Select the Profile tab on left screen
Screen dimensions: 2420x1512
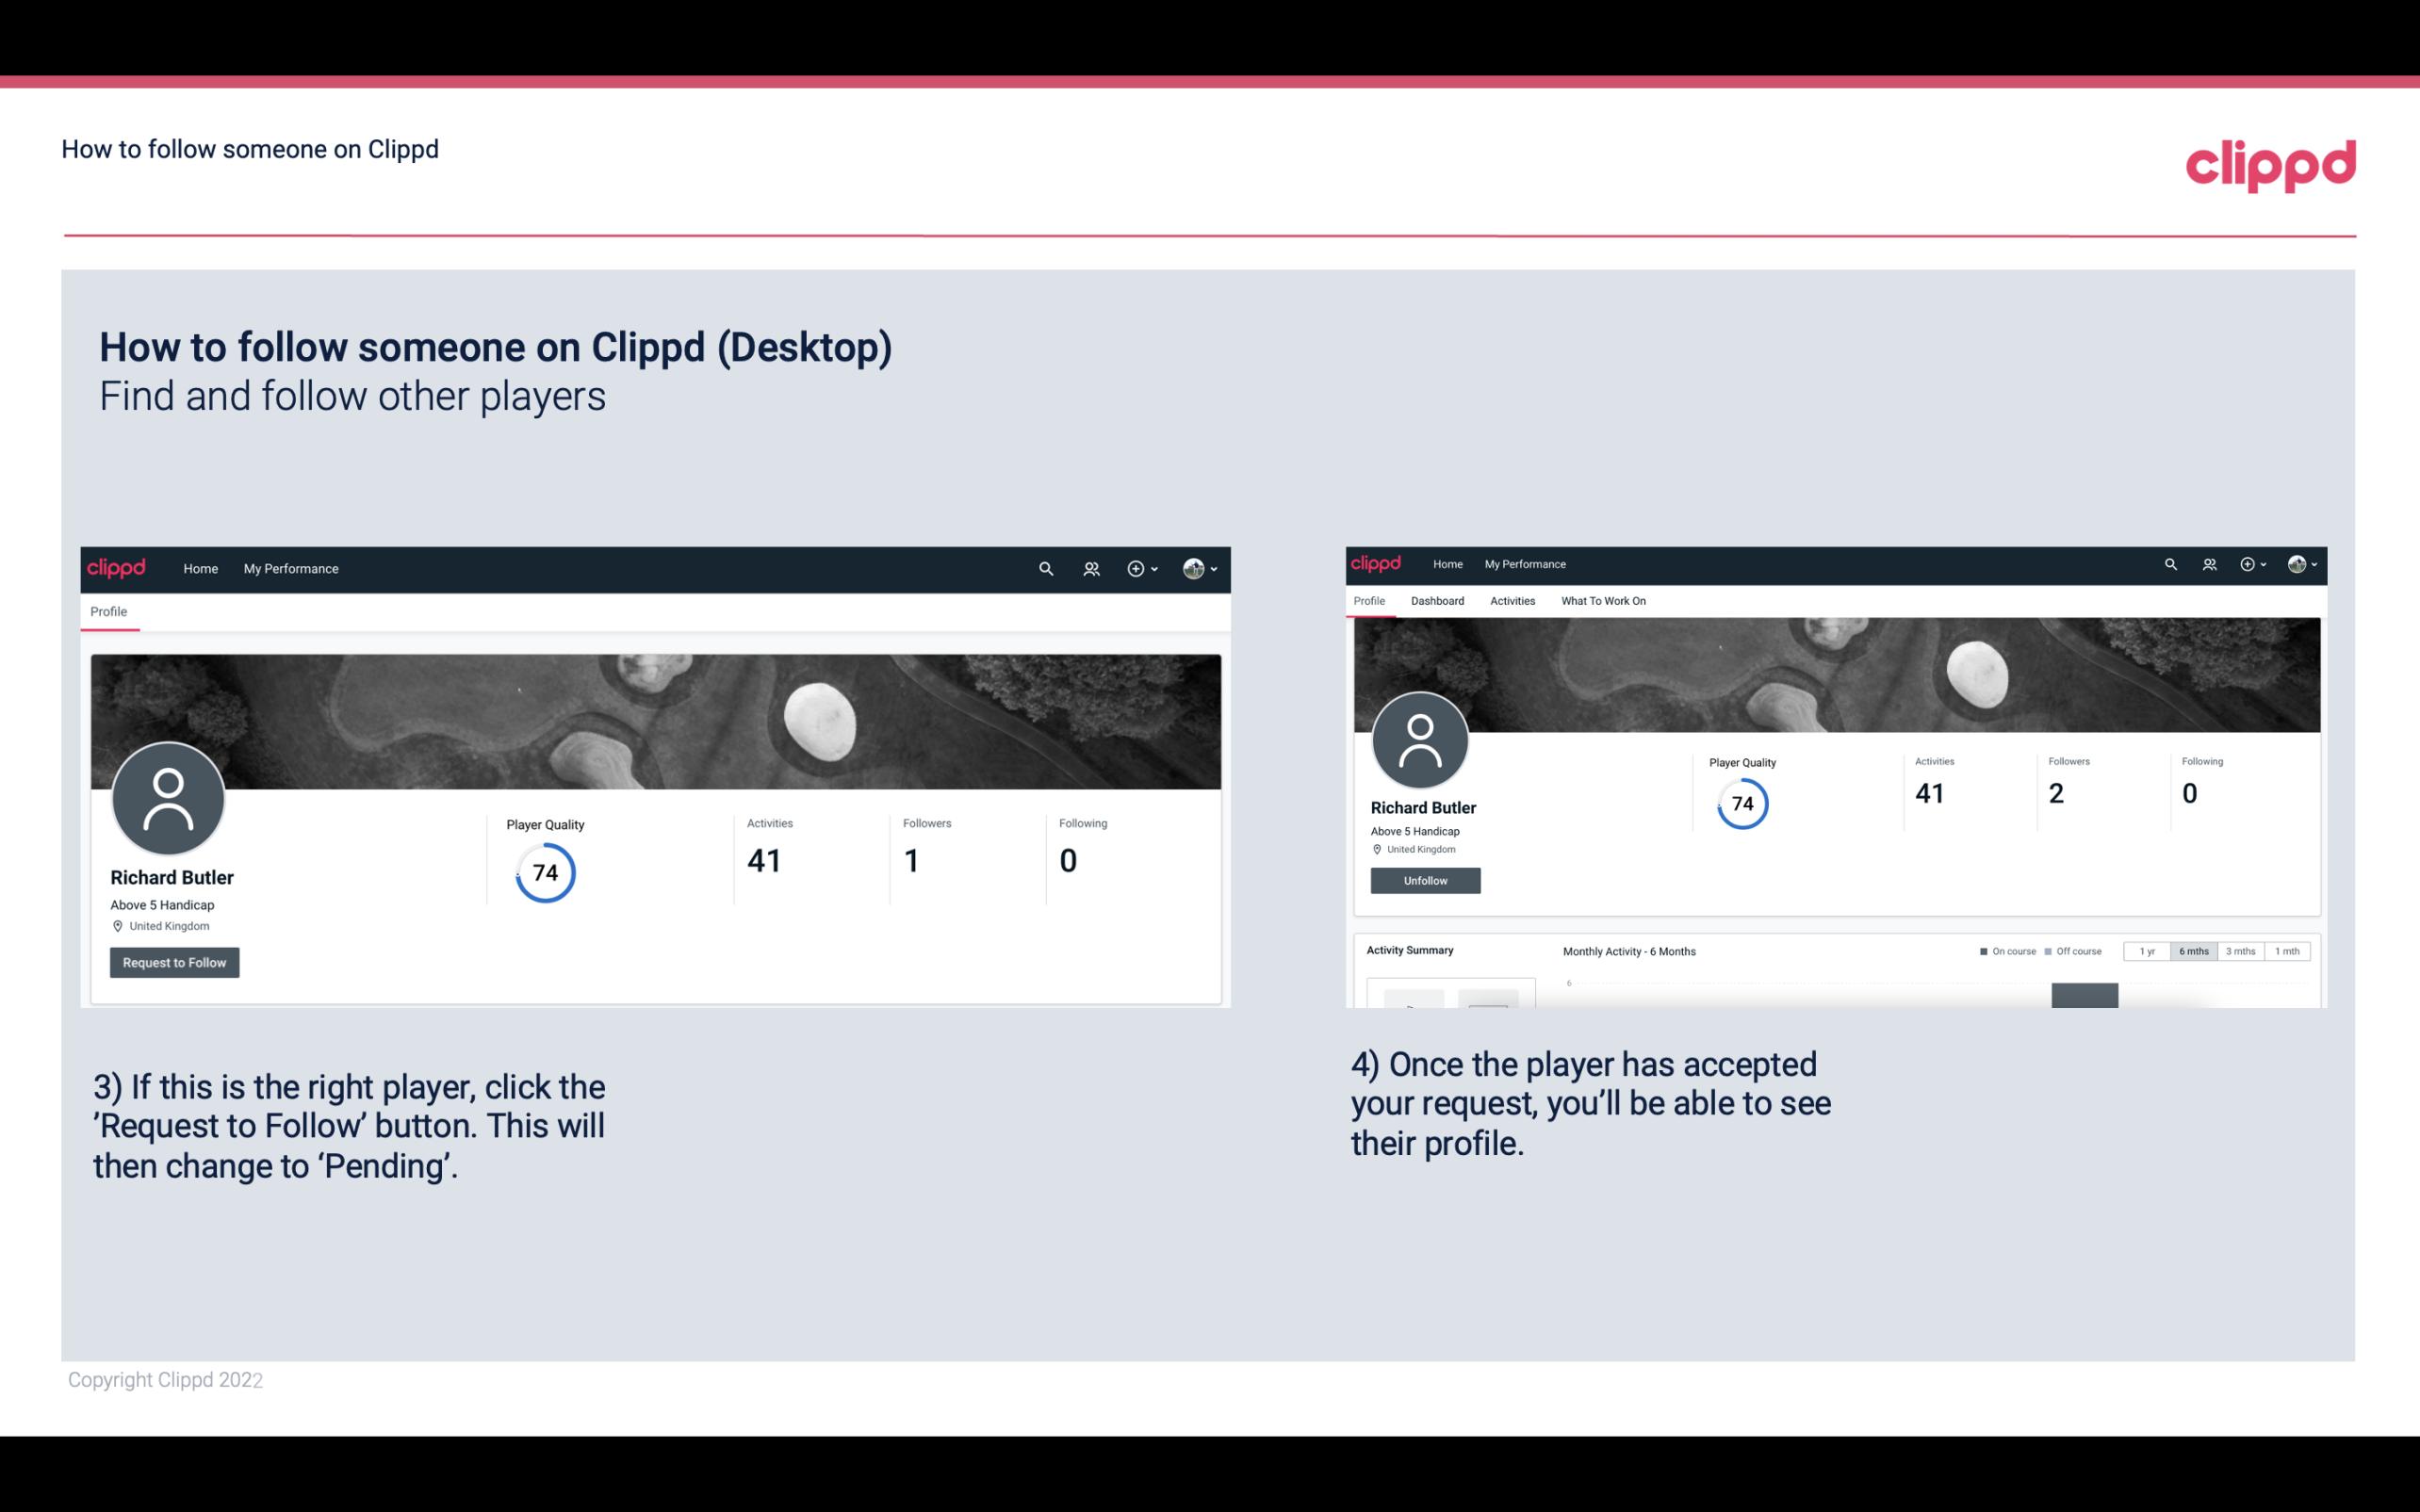click(108, 611)
